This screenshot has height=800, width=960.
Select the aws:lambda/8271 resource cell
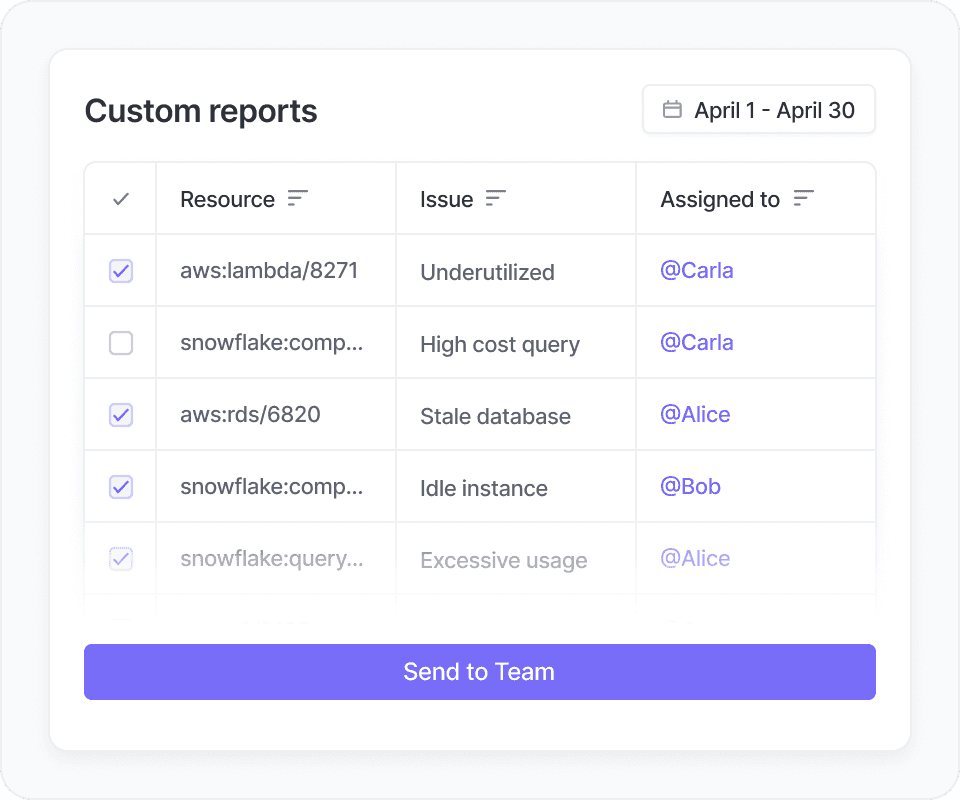(x=269, y=271)
